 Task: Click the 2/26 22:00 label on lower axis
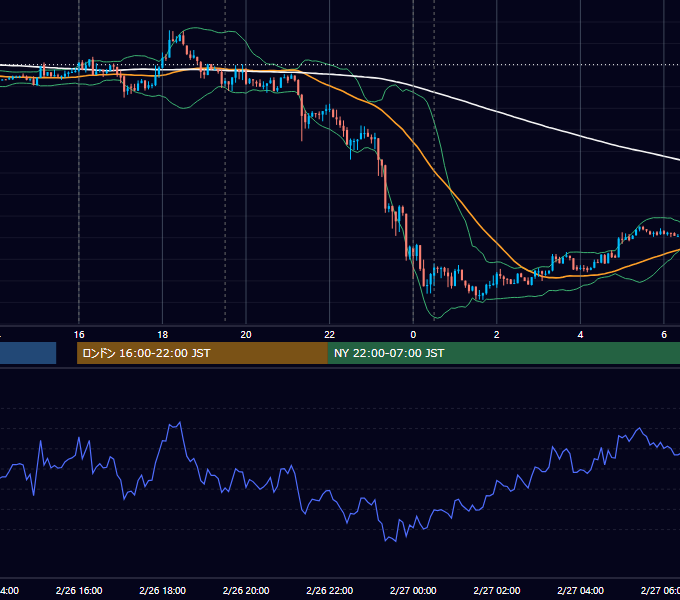click(x=330, y=590)
